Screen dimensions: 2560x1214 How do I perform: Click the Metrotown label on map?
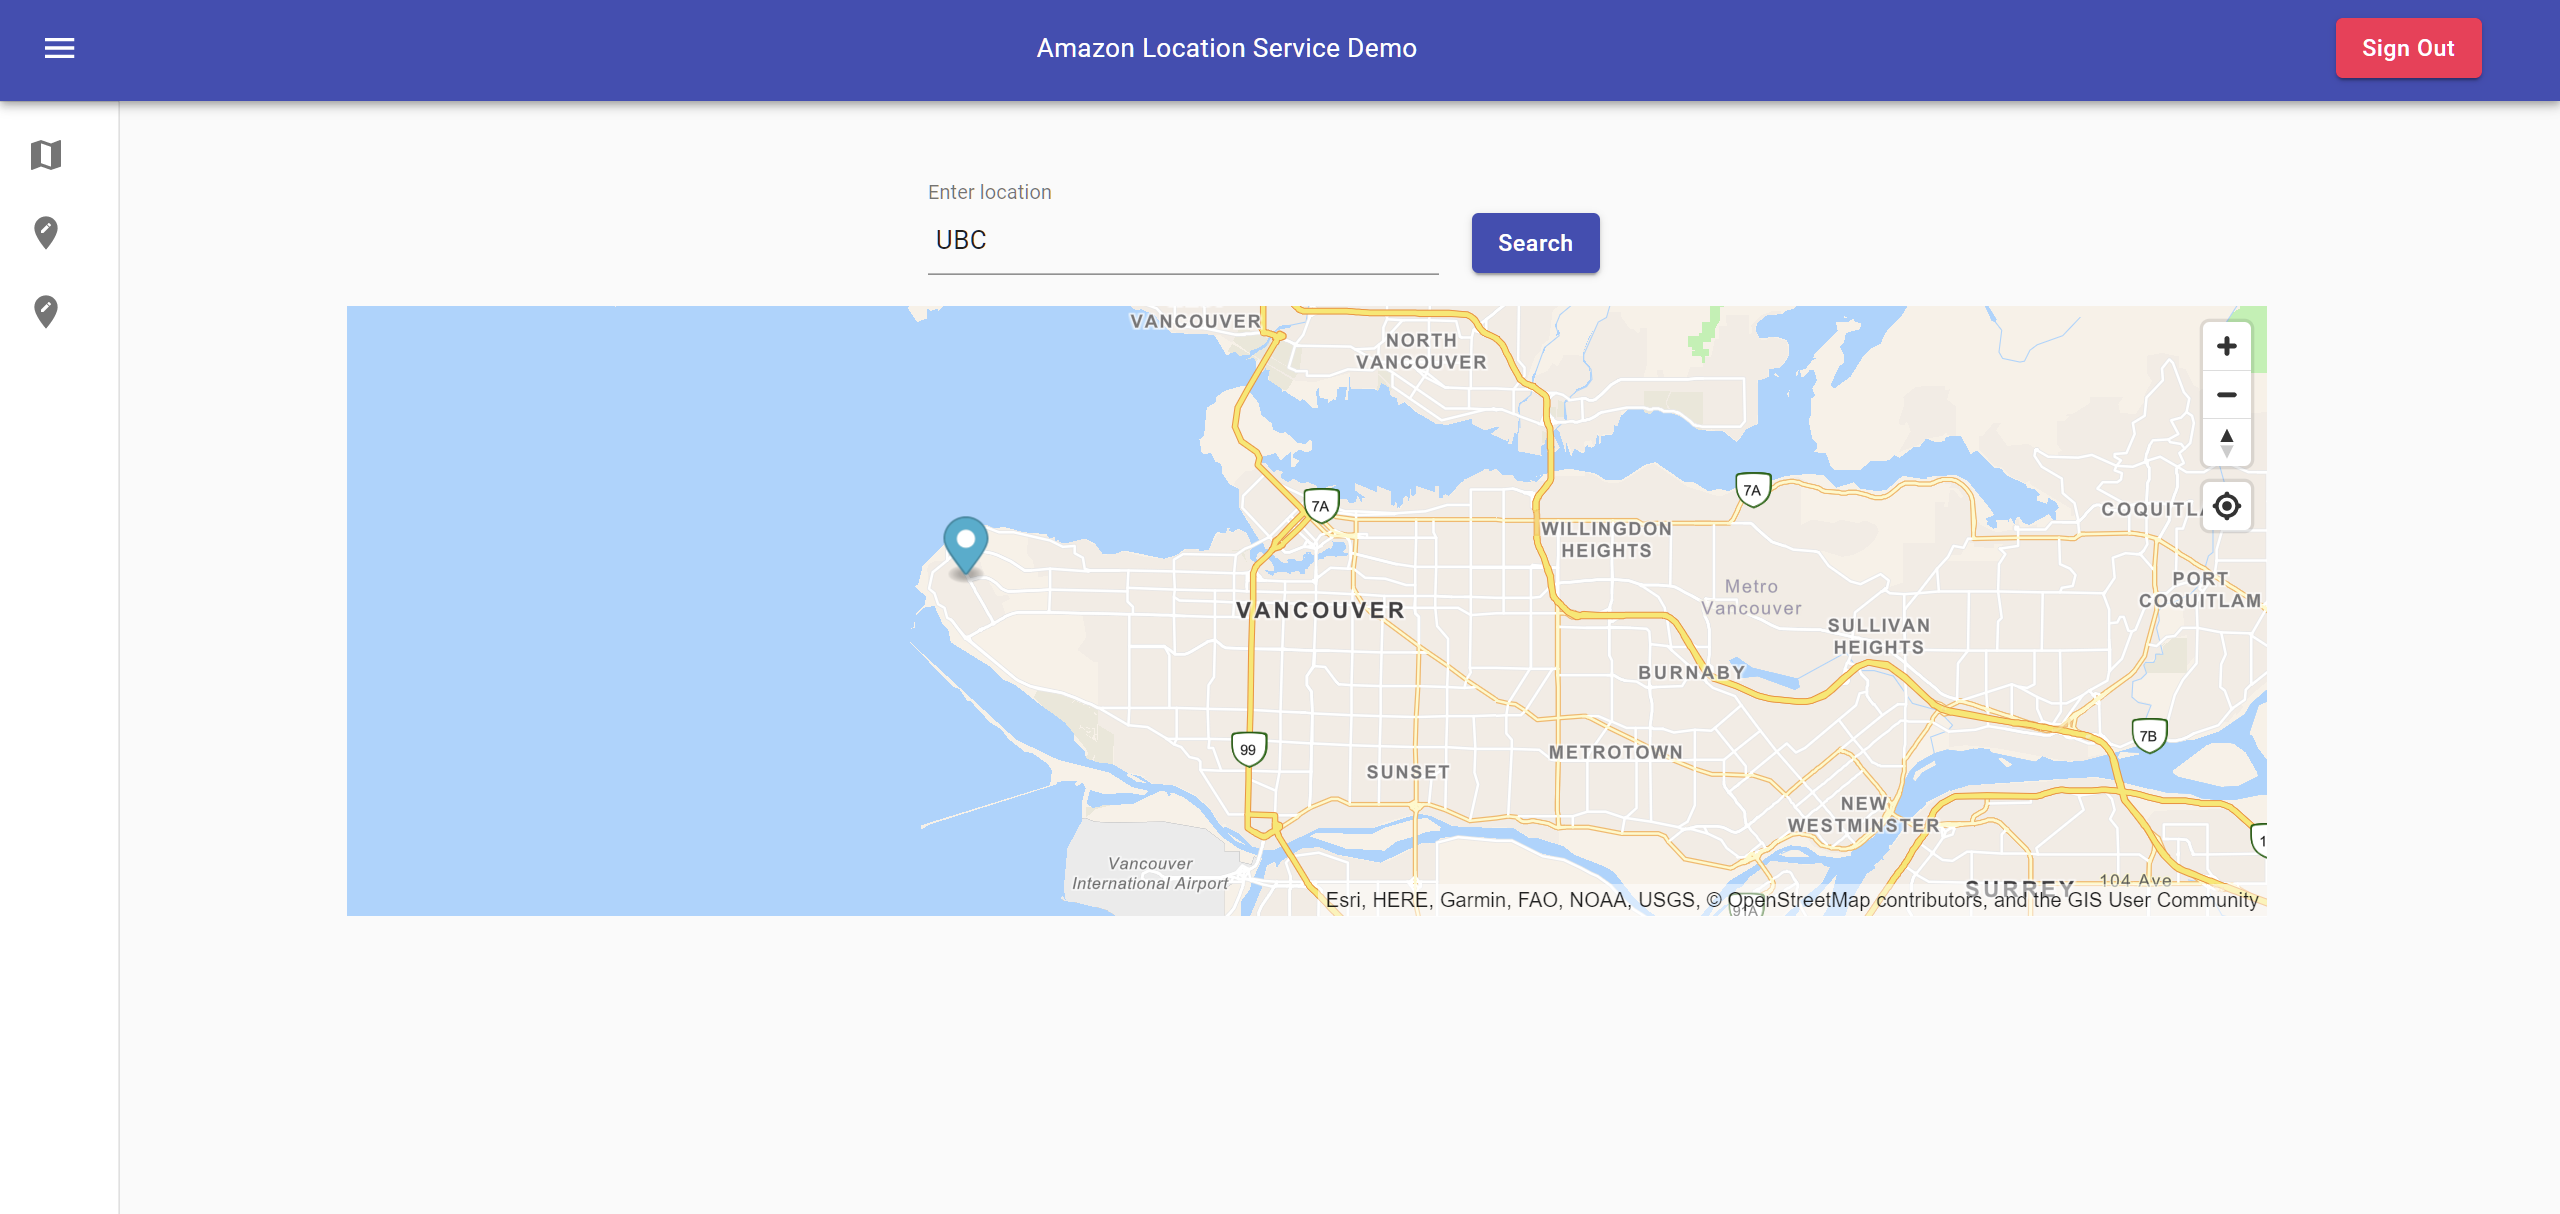[x=1615, y=752]
